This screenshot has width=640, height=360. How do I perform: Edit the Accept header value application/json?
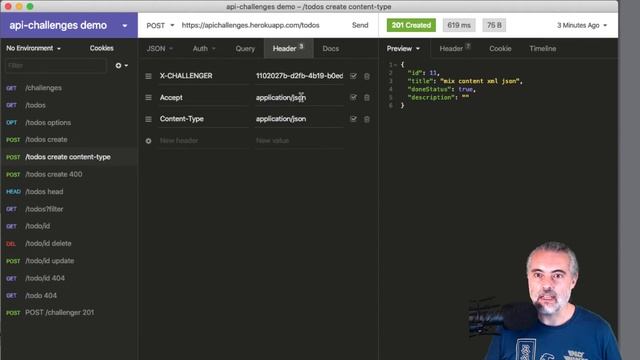point(299,98)
